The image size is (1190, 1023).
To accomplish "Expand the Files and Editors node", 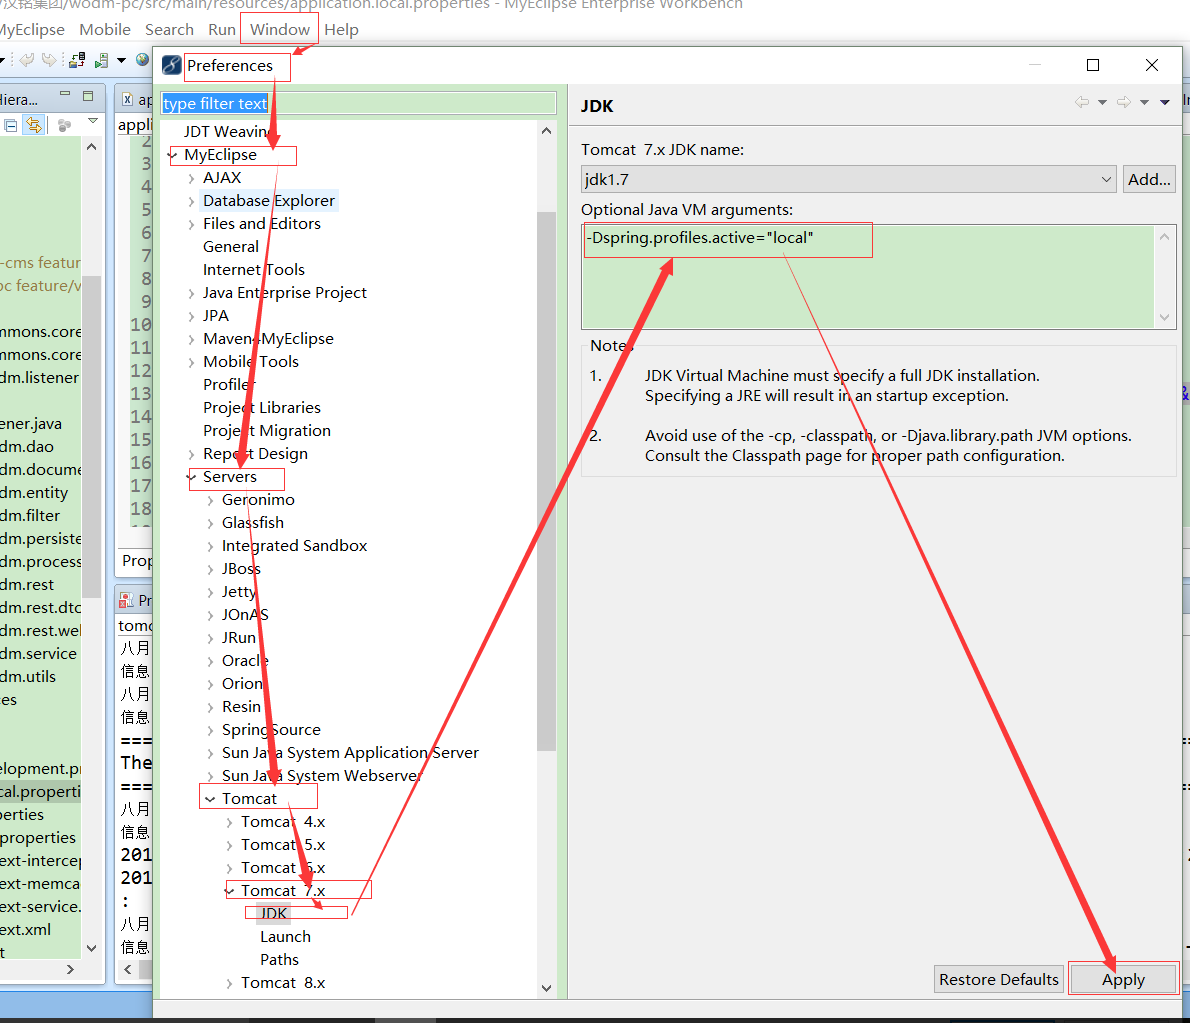I will 191,224.
